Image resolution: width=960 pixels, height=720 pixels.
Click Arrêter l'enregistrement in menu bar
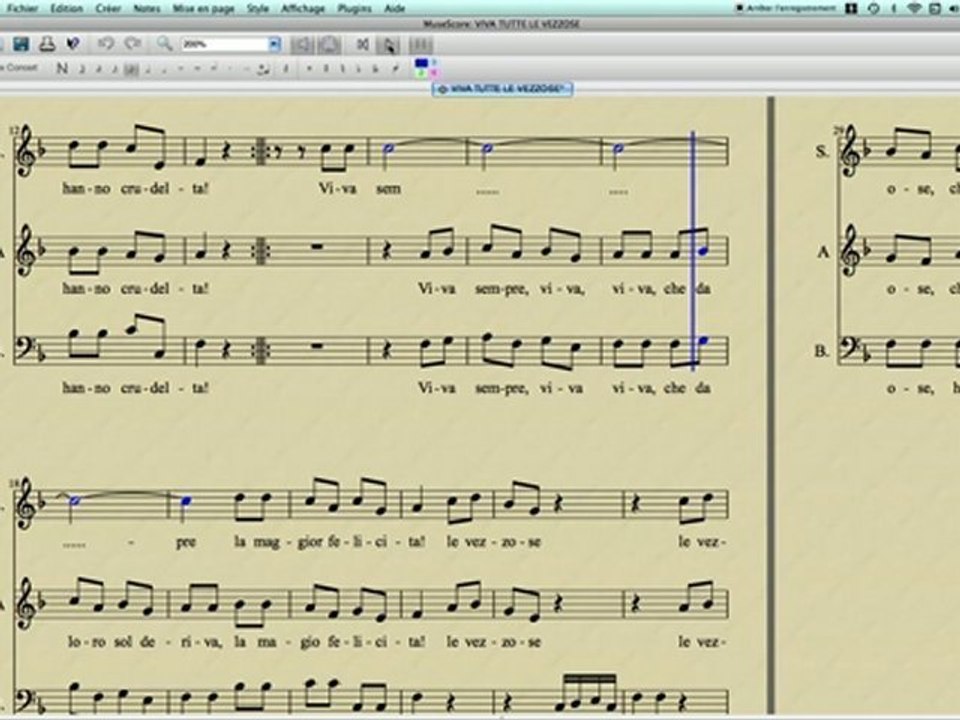click(x=786, y=8)
